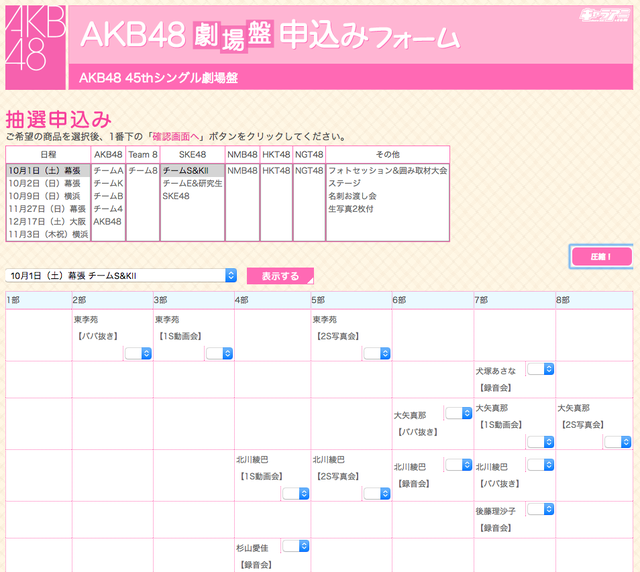Click the AKB48 logo
Screen dimensions: 640x572
tap(36, 47)
